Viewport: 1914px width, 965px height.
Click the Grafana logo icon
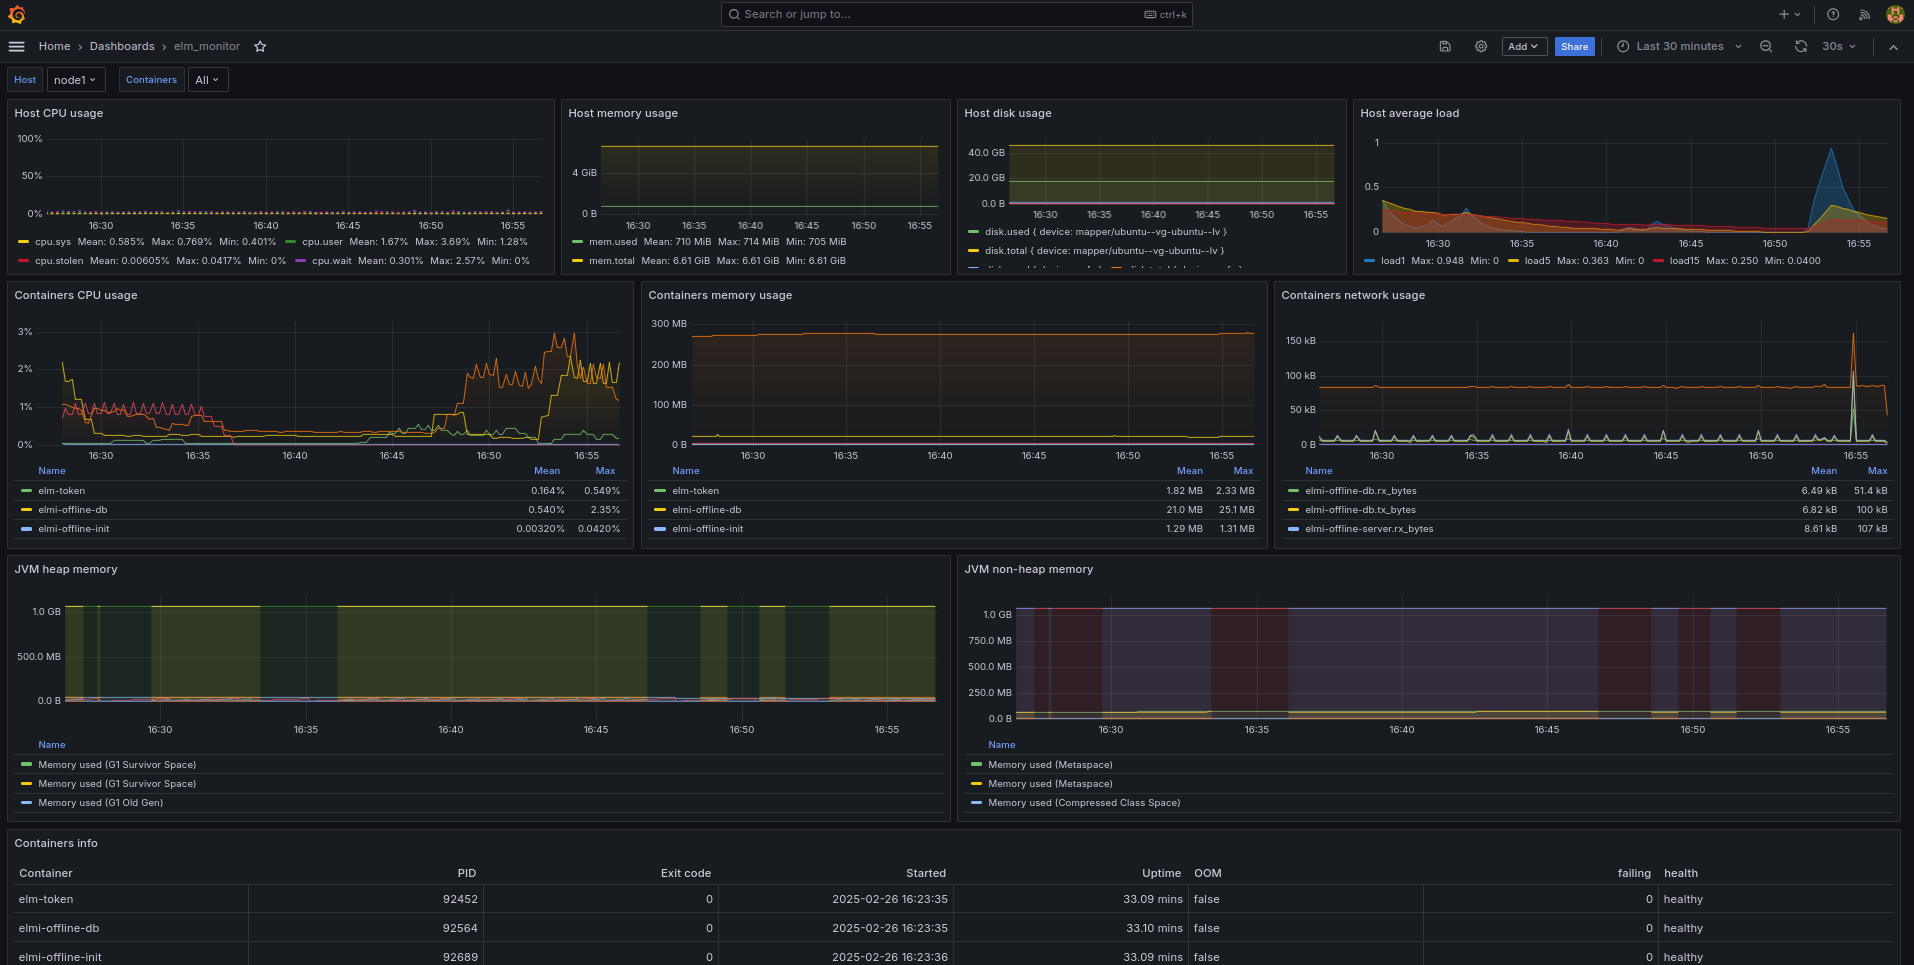coord(17,15)
